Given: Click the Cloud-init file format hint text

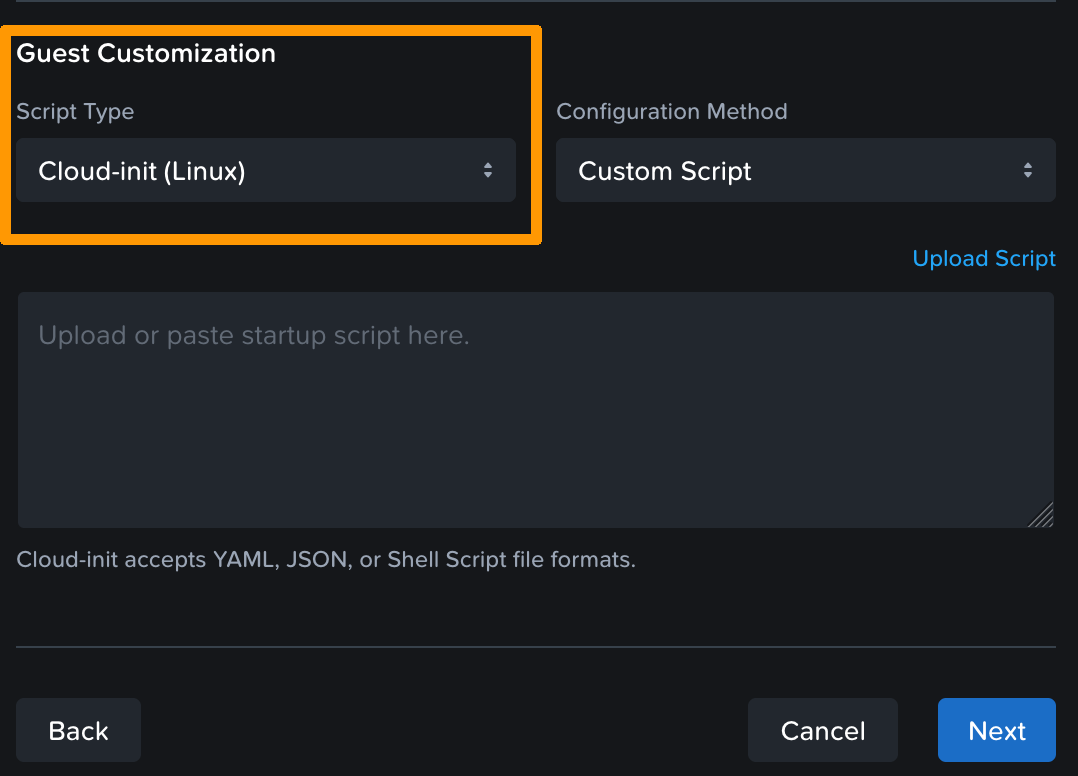Looking at the screenshot, I should pos(325,559).
